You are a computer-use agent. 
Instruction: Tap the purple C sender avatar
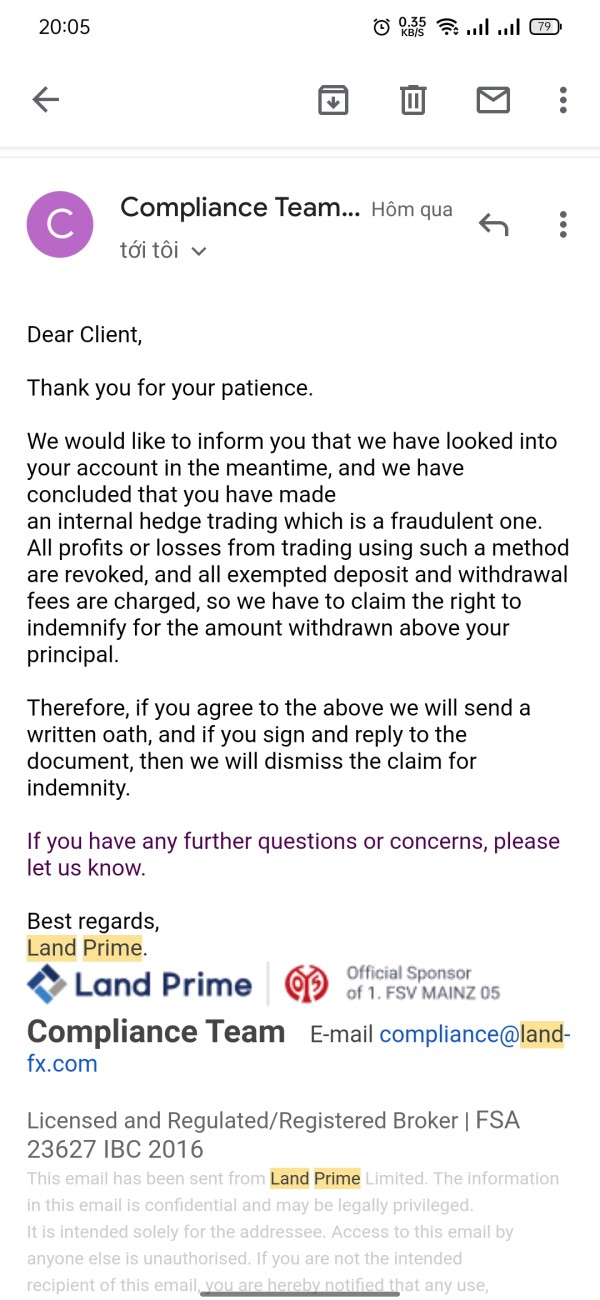(x=60, y=225)
